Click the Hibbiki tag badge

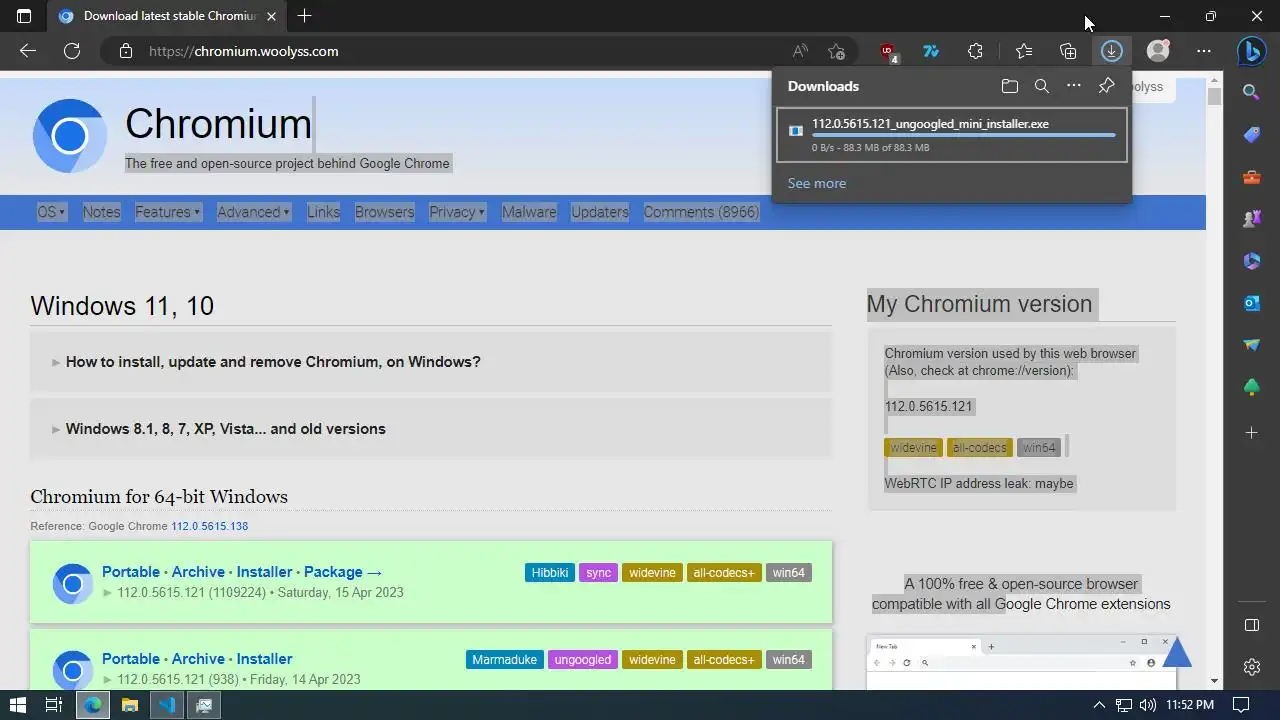[550, 573]
